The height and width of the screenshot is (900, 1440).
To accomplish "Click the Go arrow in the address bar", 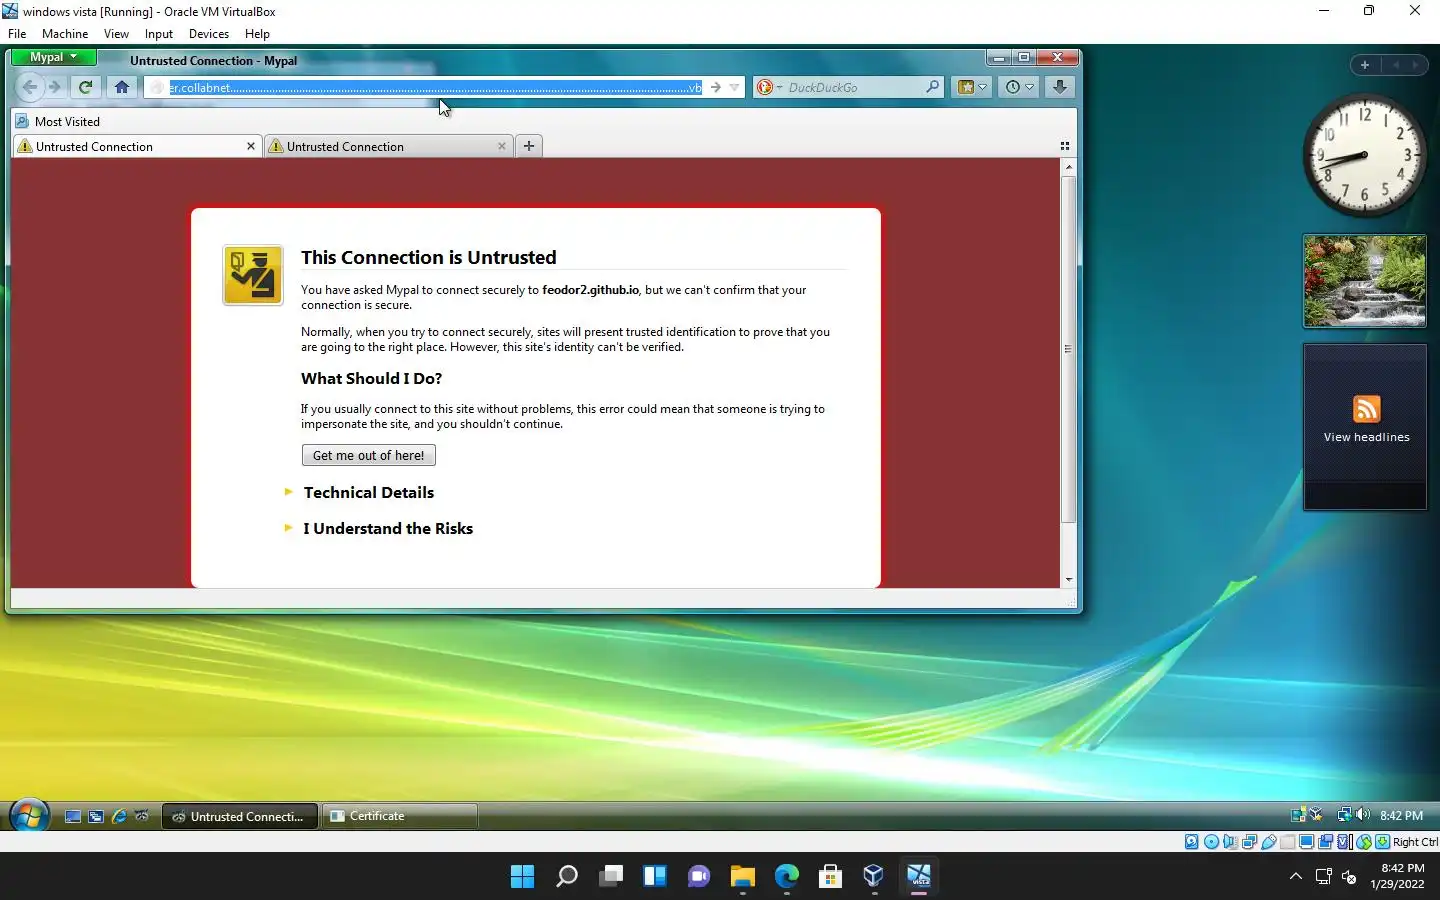I will (715, 87).
